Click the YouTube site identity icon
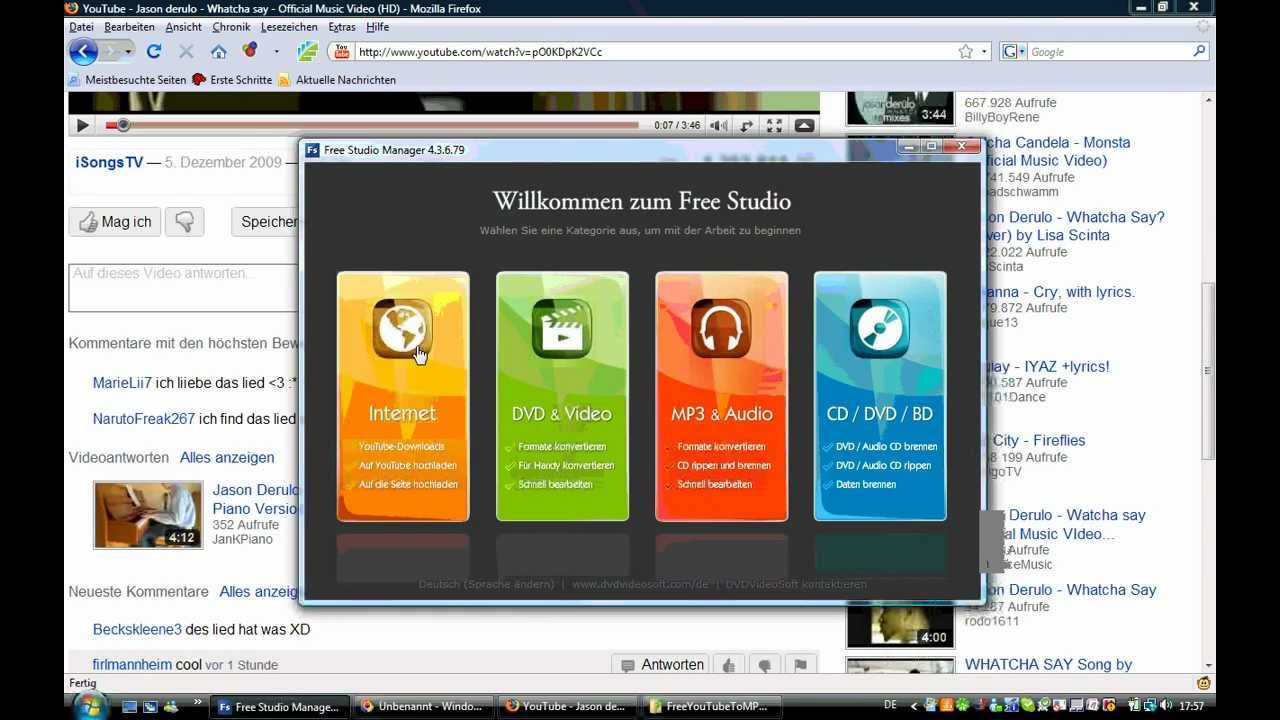The height and width of the screenshot is (720, 1280). tap(342, 51)
